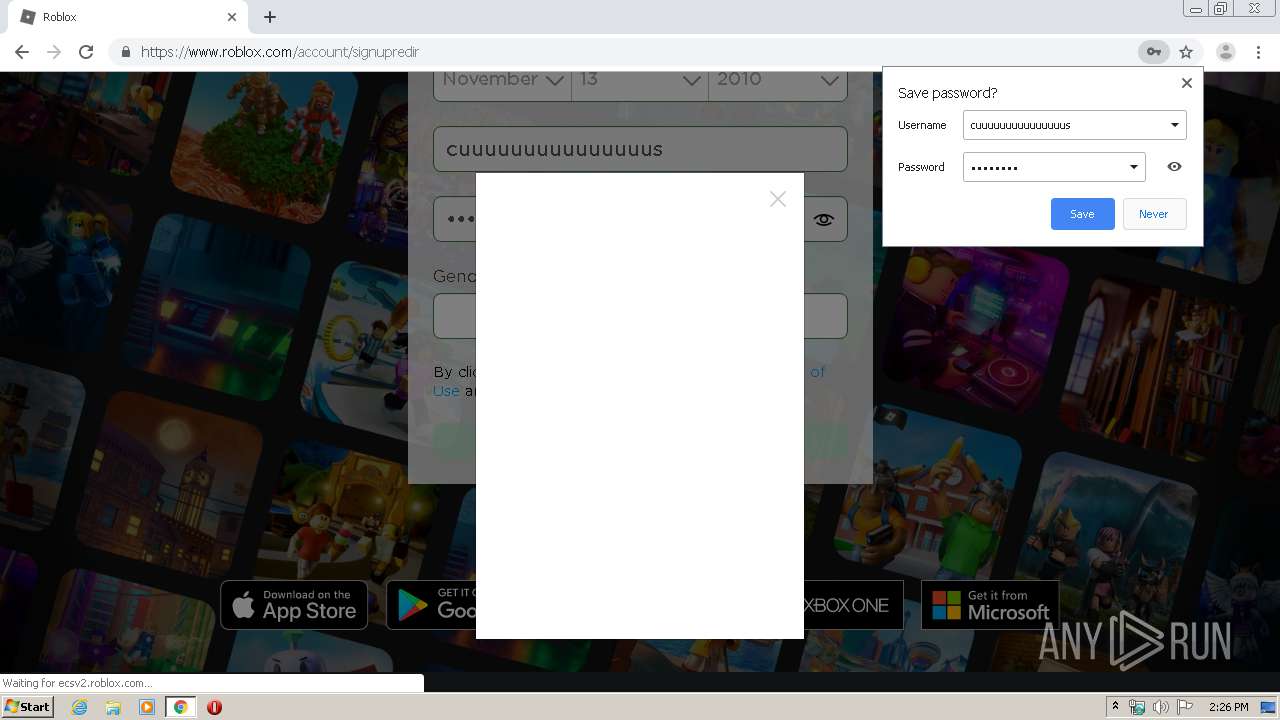
Task: Open the Action Center flag icon
Action: 1185,707
